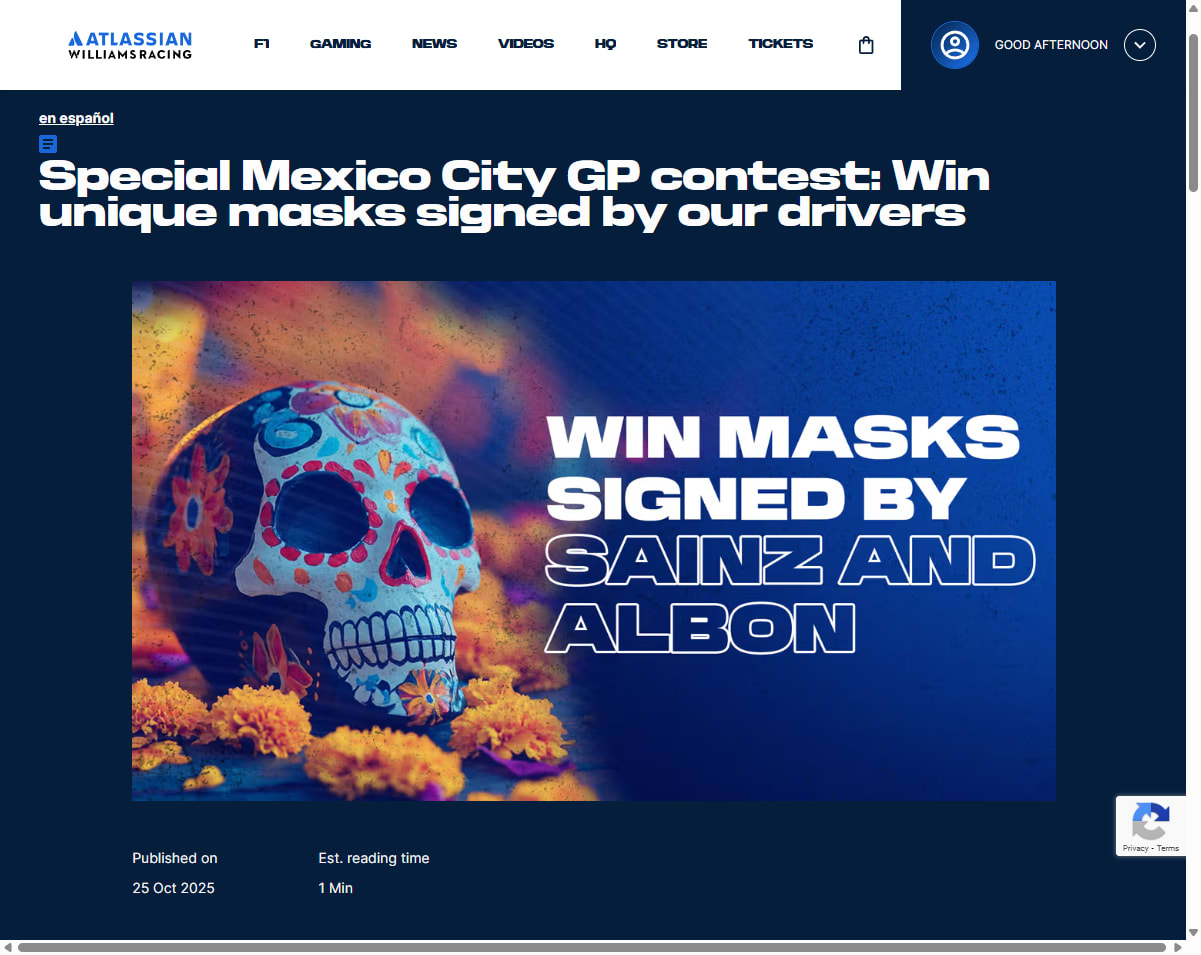Image resolution: width=1201 pixels, height=955 pixels.
Task: Open the F1 menu item
Action: (x=262, y=44)
